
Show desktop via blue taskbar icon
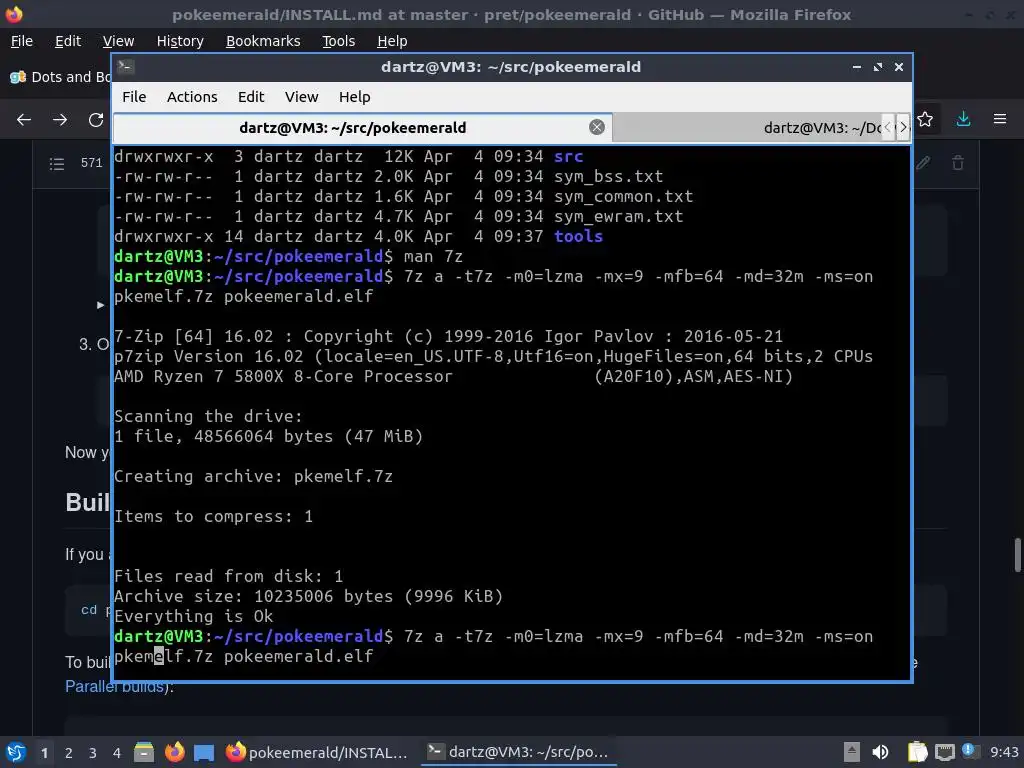click(x=204, y=752)
